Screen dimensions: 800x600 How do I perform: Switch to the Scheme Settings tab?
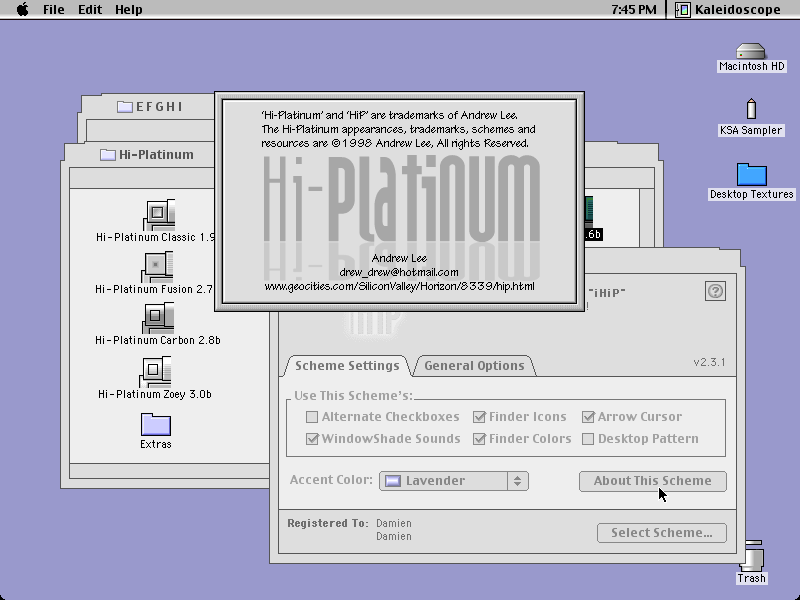coord(347,366)
